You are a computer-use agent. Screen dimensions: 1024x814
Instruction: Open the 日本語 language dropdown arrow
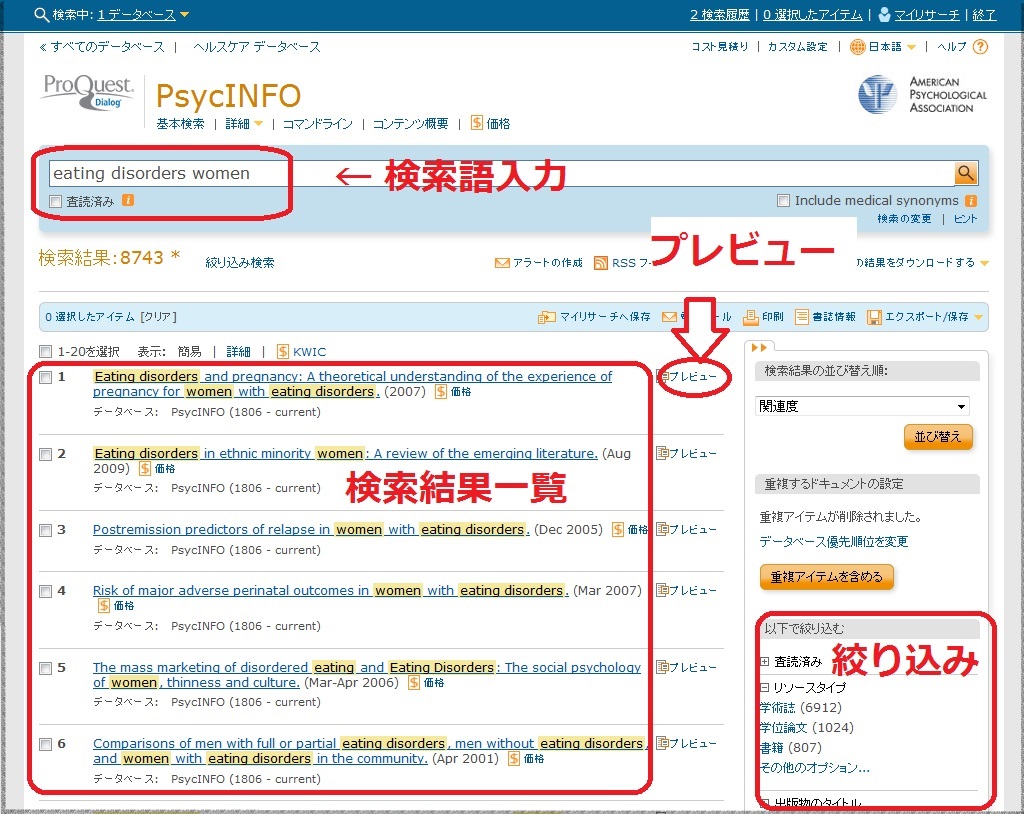click(x=912, y=47)
